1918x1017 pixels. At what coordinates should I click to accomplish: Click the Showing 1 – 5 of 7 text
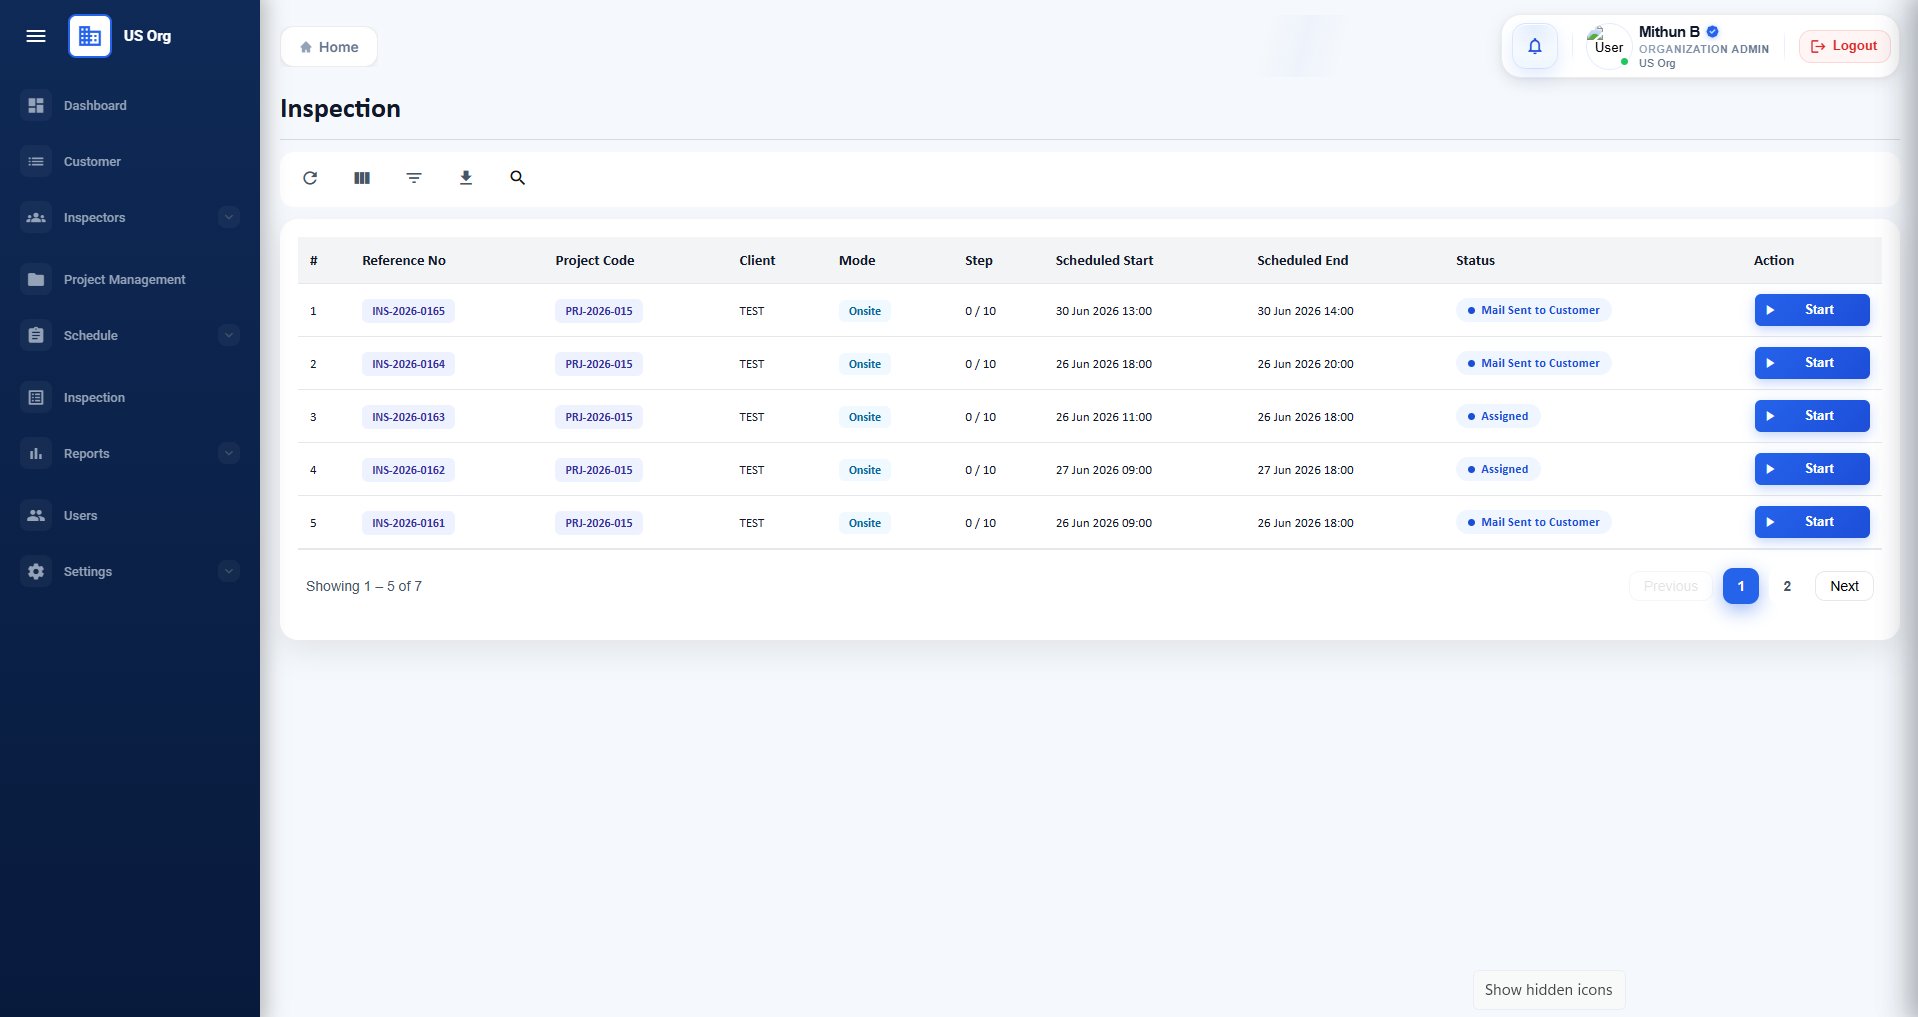364,586
